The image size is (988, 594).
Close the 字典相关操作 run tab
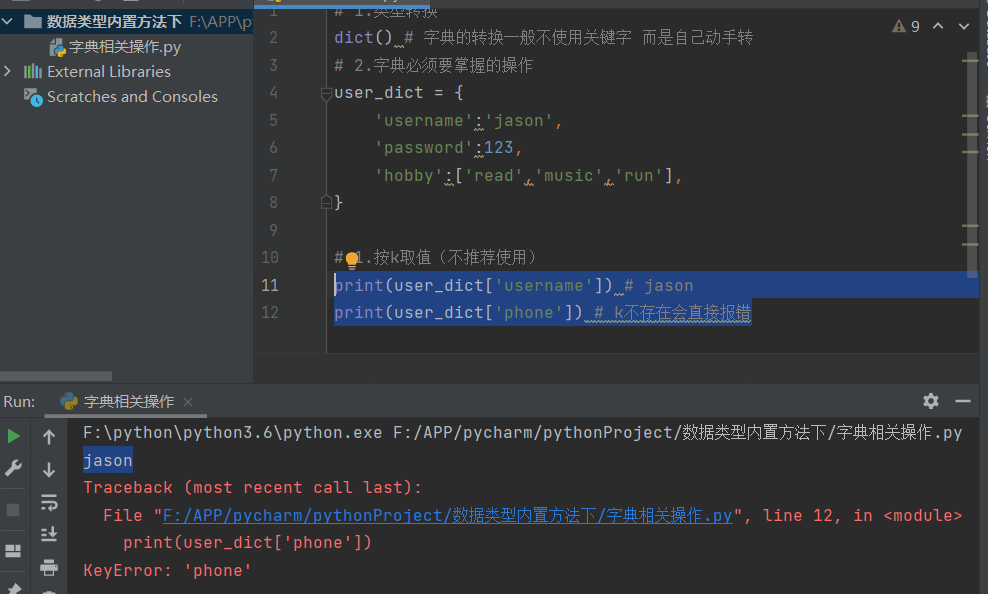[x=188, y=401]
